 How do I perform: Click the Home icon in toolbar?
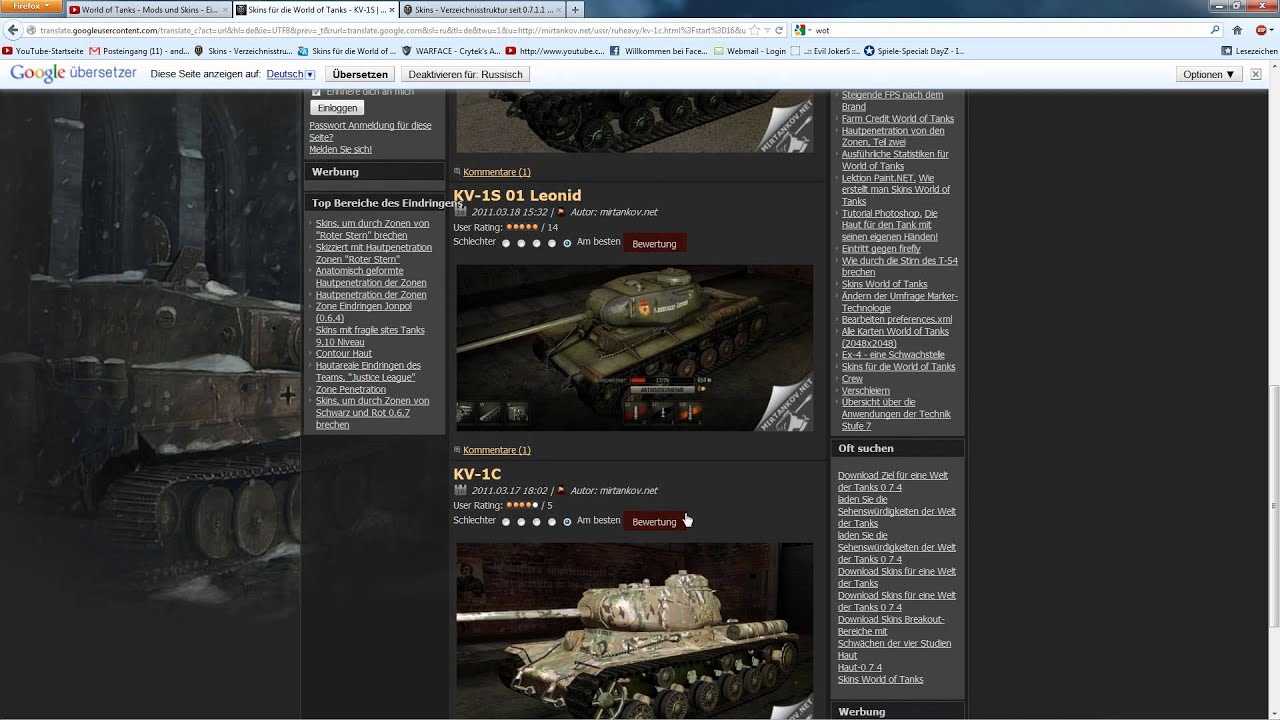pyautogui.click(x=1237, y=30)
